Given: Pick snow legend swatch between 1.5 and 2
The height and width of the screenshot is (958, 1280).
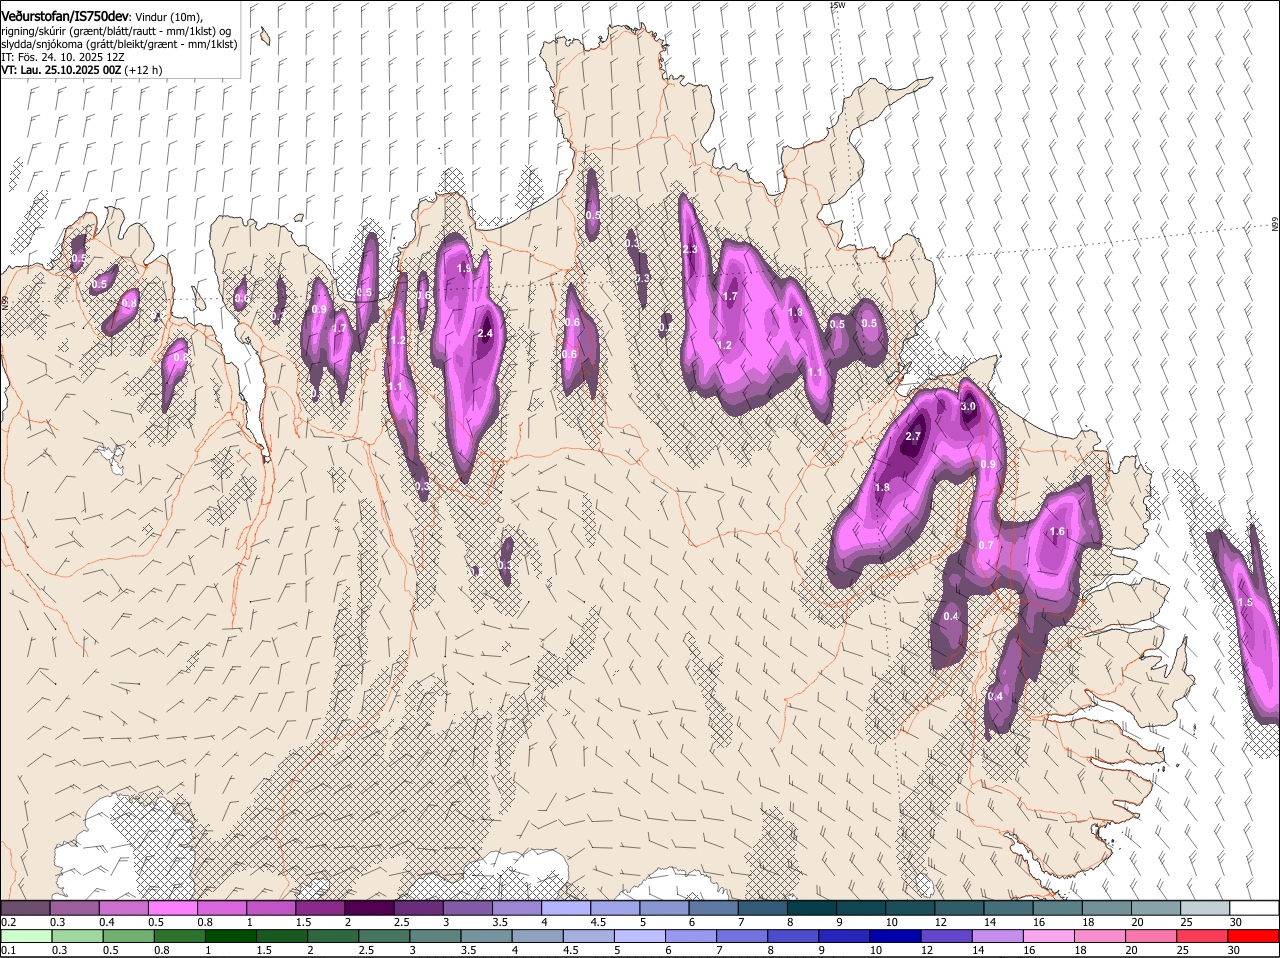Looking at the screenshot, I should point(320,908).
